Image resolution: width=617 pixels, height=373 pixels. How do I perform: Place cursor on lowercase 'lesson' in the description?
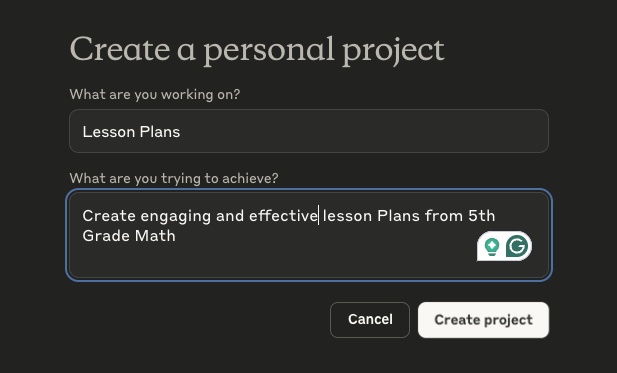(x=347, y=216)
